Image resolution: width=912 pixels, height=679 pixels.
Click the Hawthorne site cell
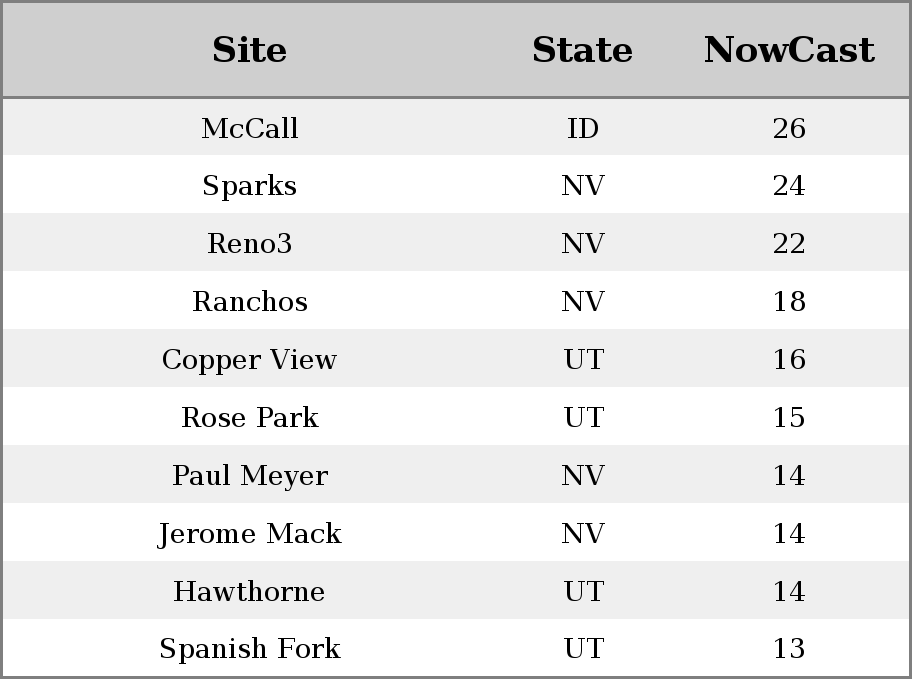click(249, 591)
